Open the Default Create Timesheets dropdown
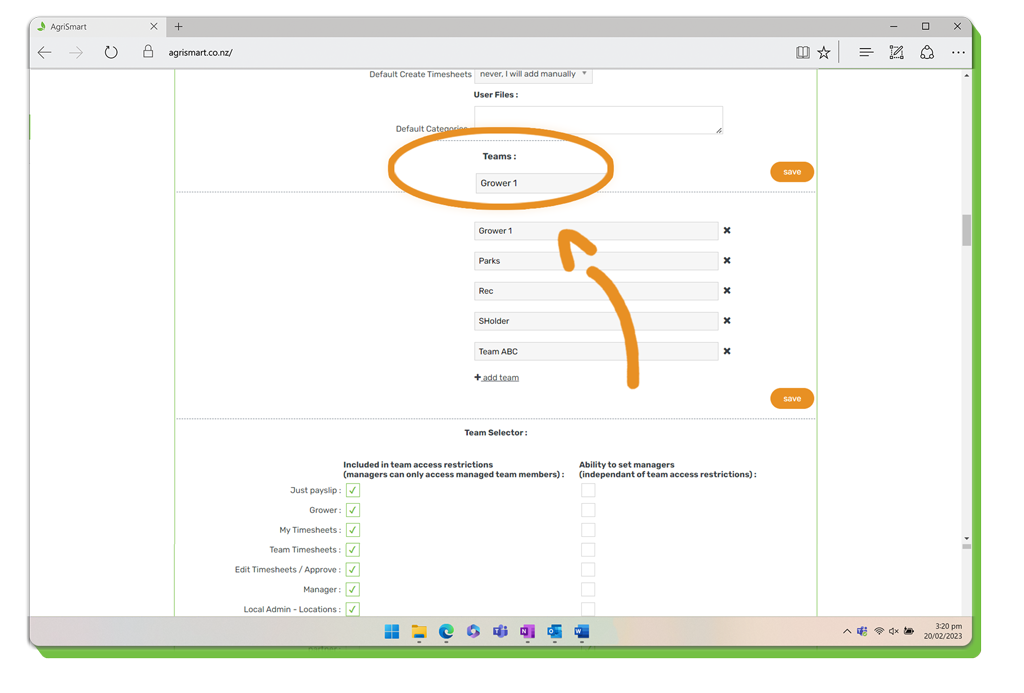 coord(533,74)
